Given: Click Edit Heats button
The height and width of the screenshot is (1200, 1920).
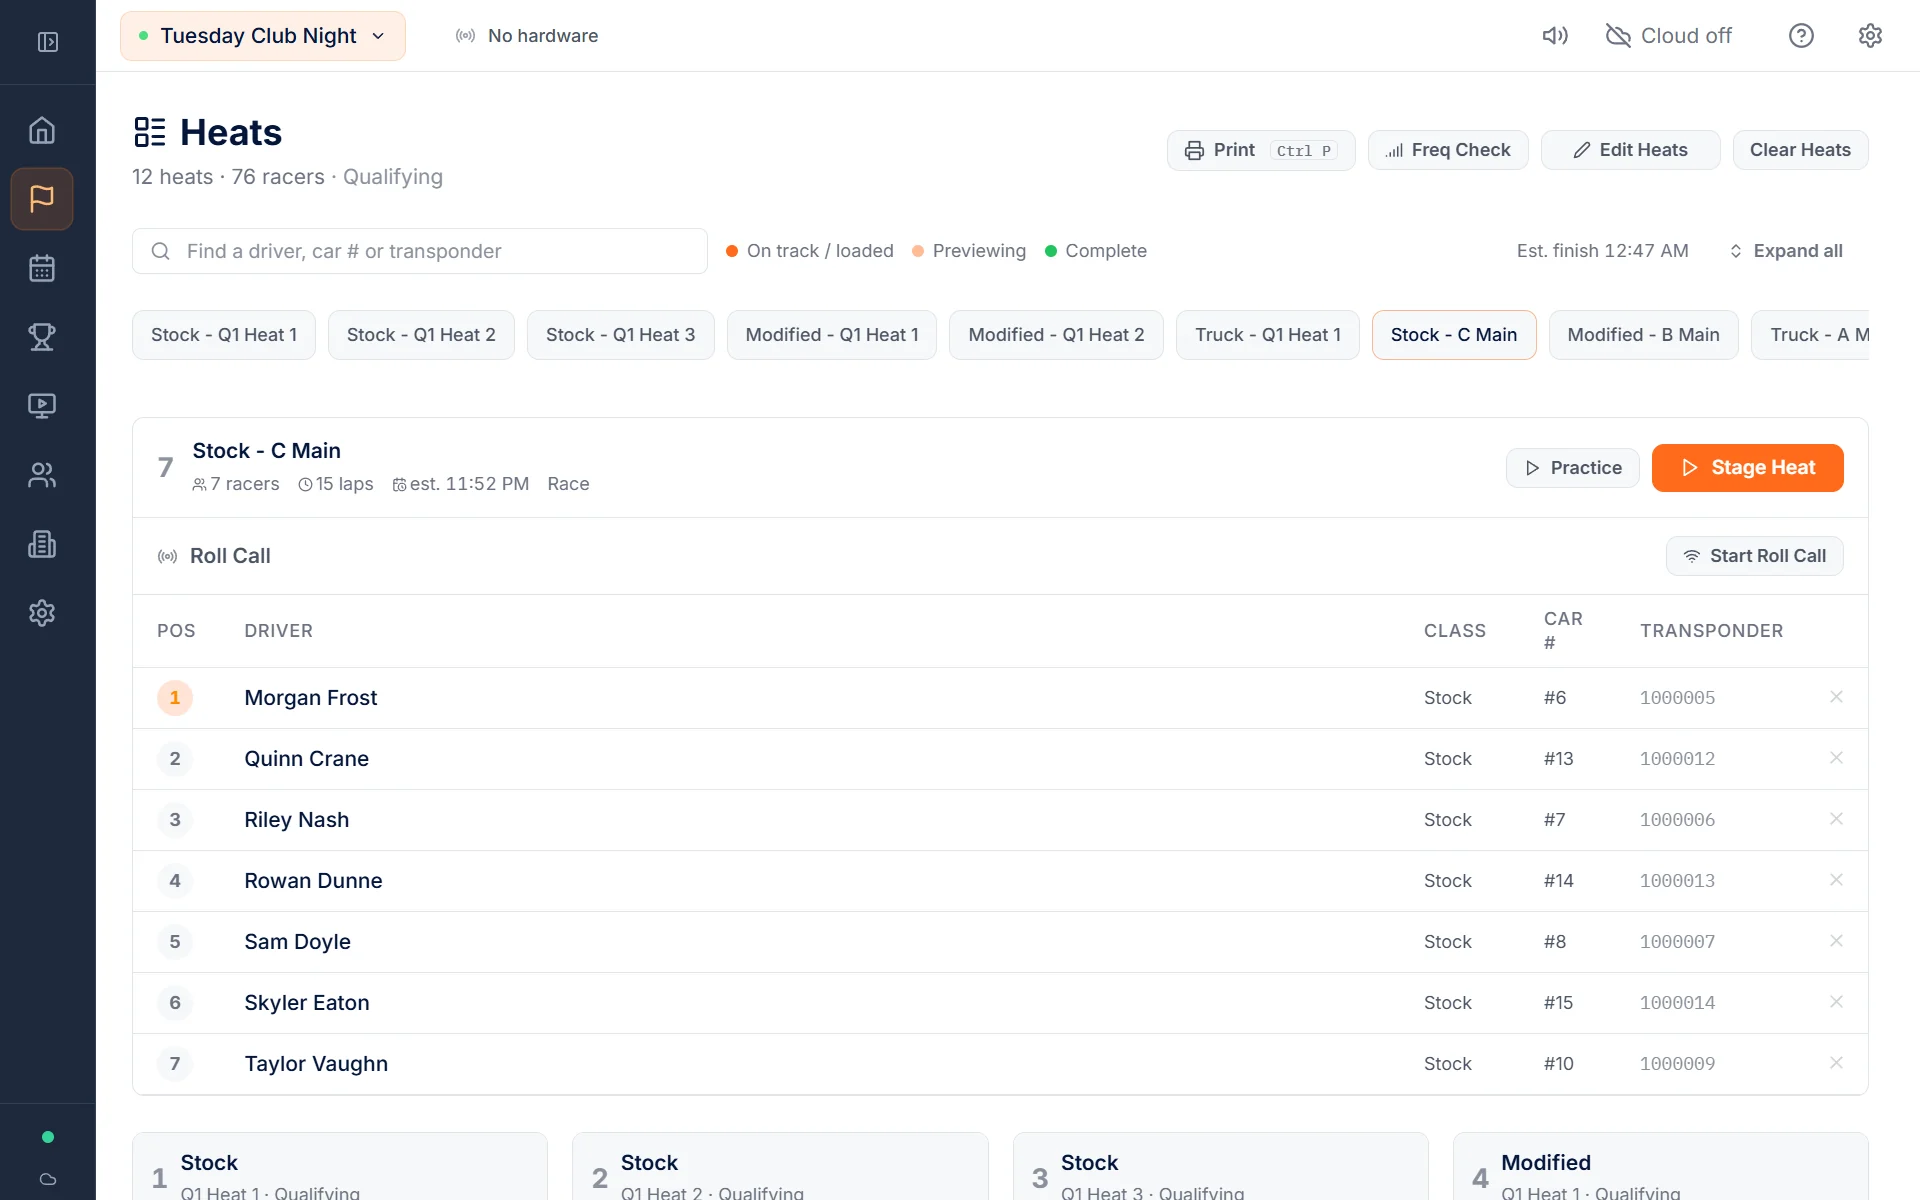Looking at the screenshot, I should (x=1630, y=150).
